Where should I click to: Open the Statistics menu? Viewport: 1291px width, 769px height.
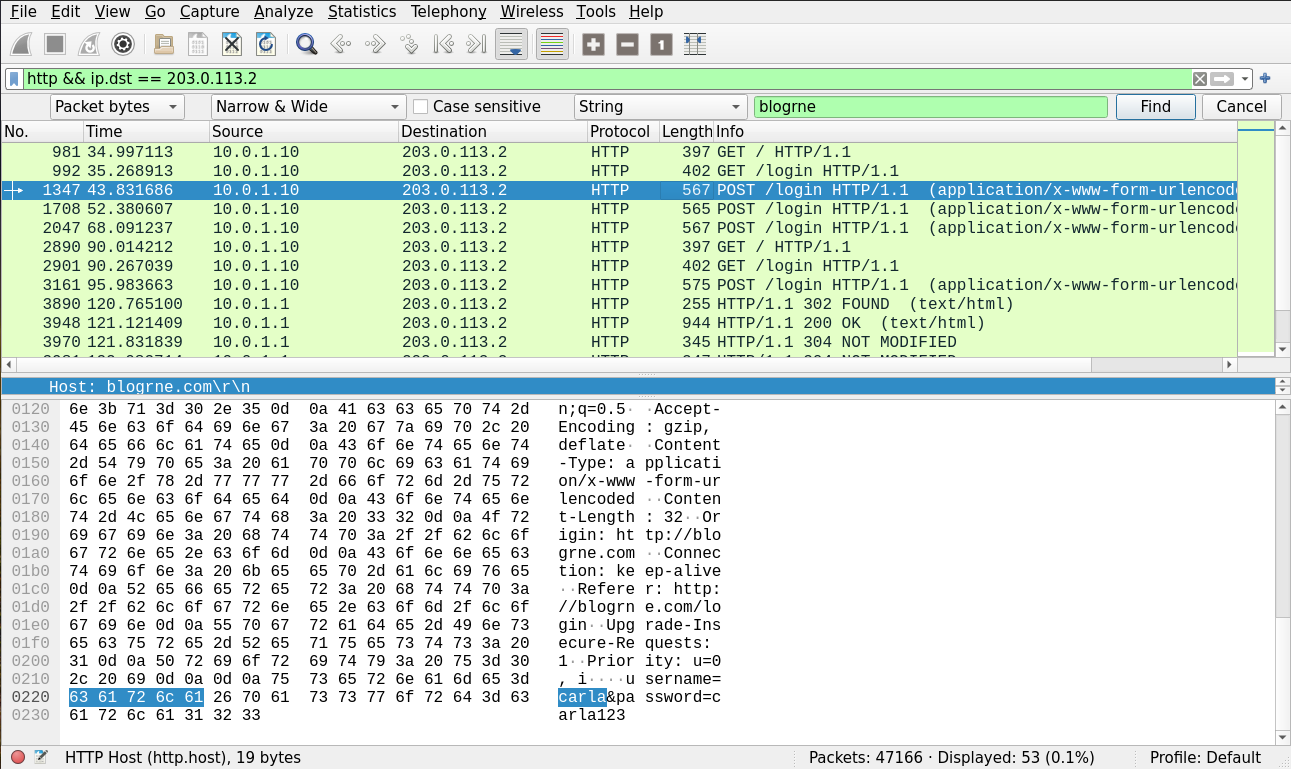(361, 12)
